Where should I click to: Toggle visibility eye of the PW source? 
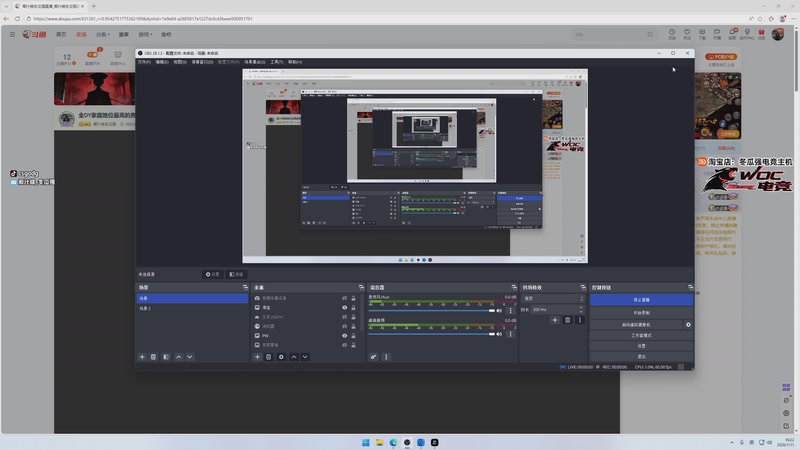344,336
